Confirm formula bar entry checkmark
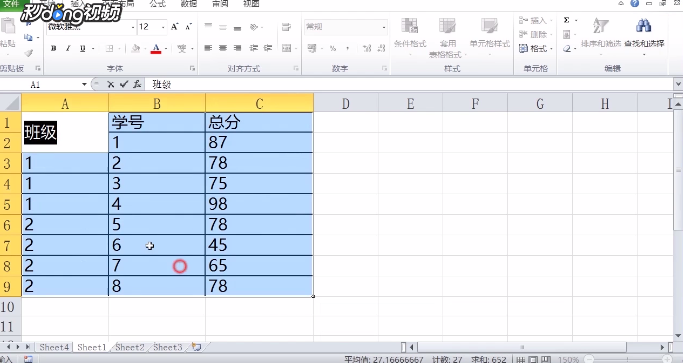This screenshot has height=363, width=683. pyautogui.click(x=124, y=84)
